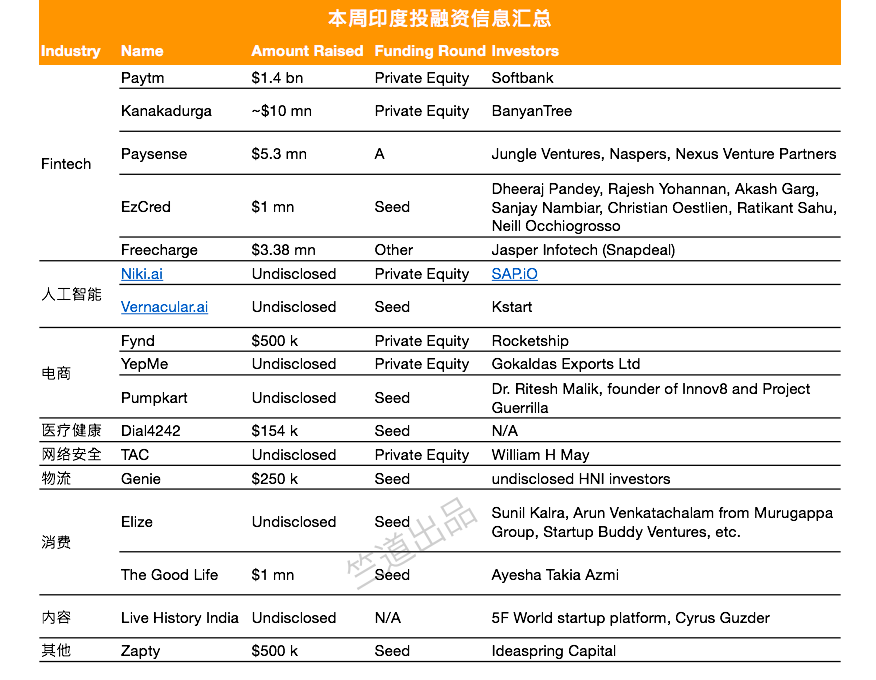Click the Zapty name cell
This screenshot has height=680, width=876.
pos(140,651)
